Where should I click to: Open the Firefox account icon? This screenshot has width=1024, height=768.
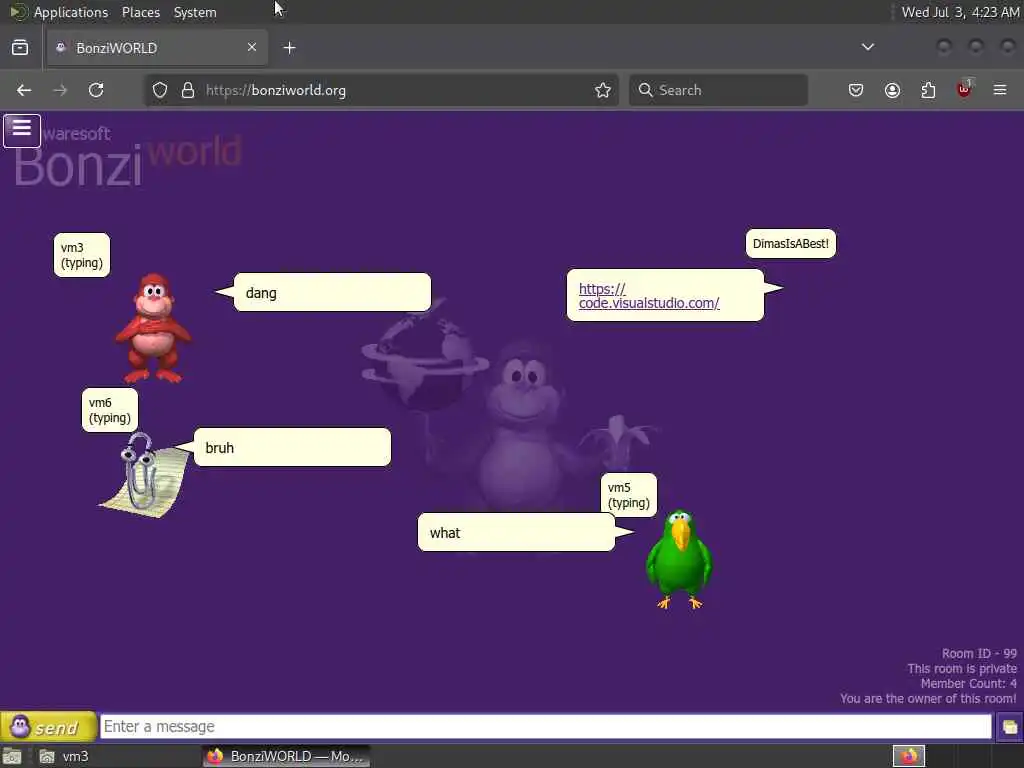click(892, 90)
